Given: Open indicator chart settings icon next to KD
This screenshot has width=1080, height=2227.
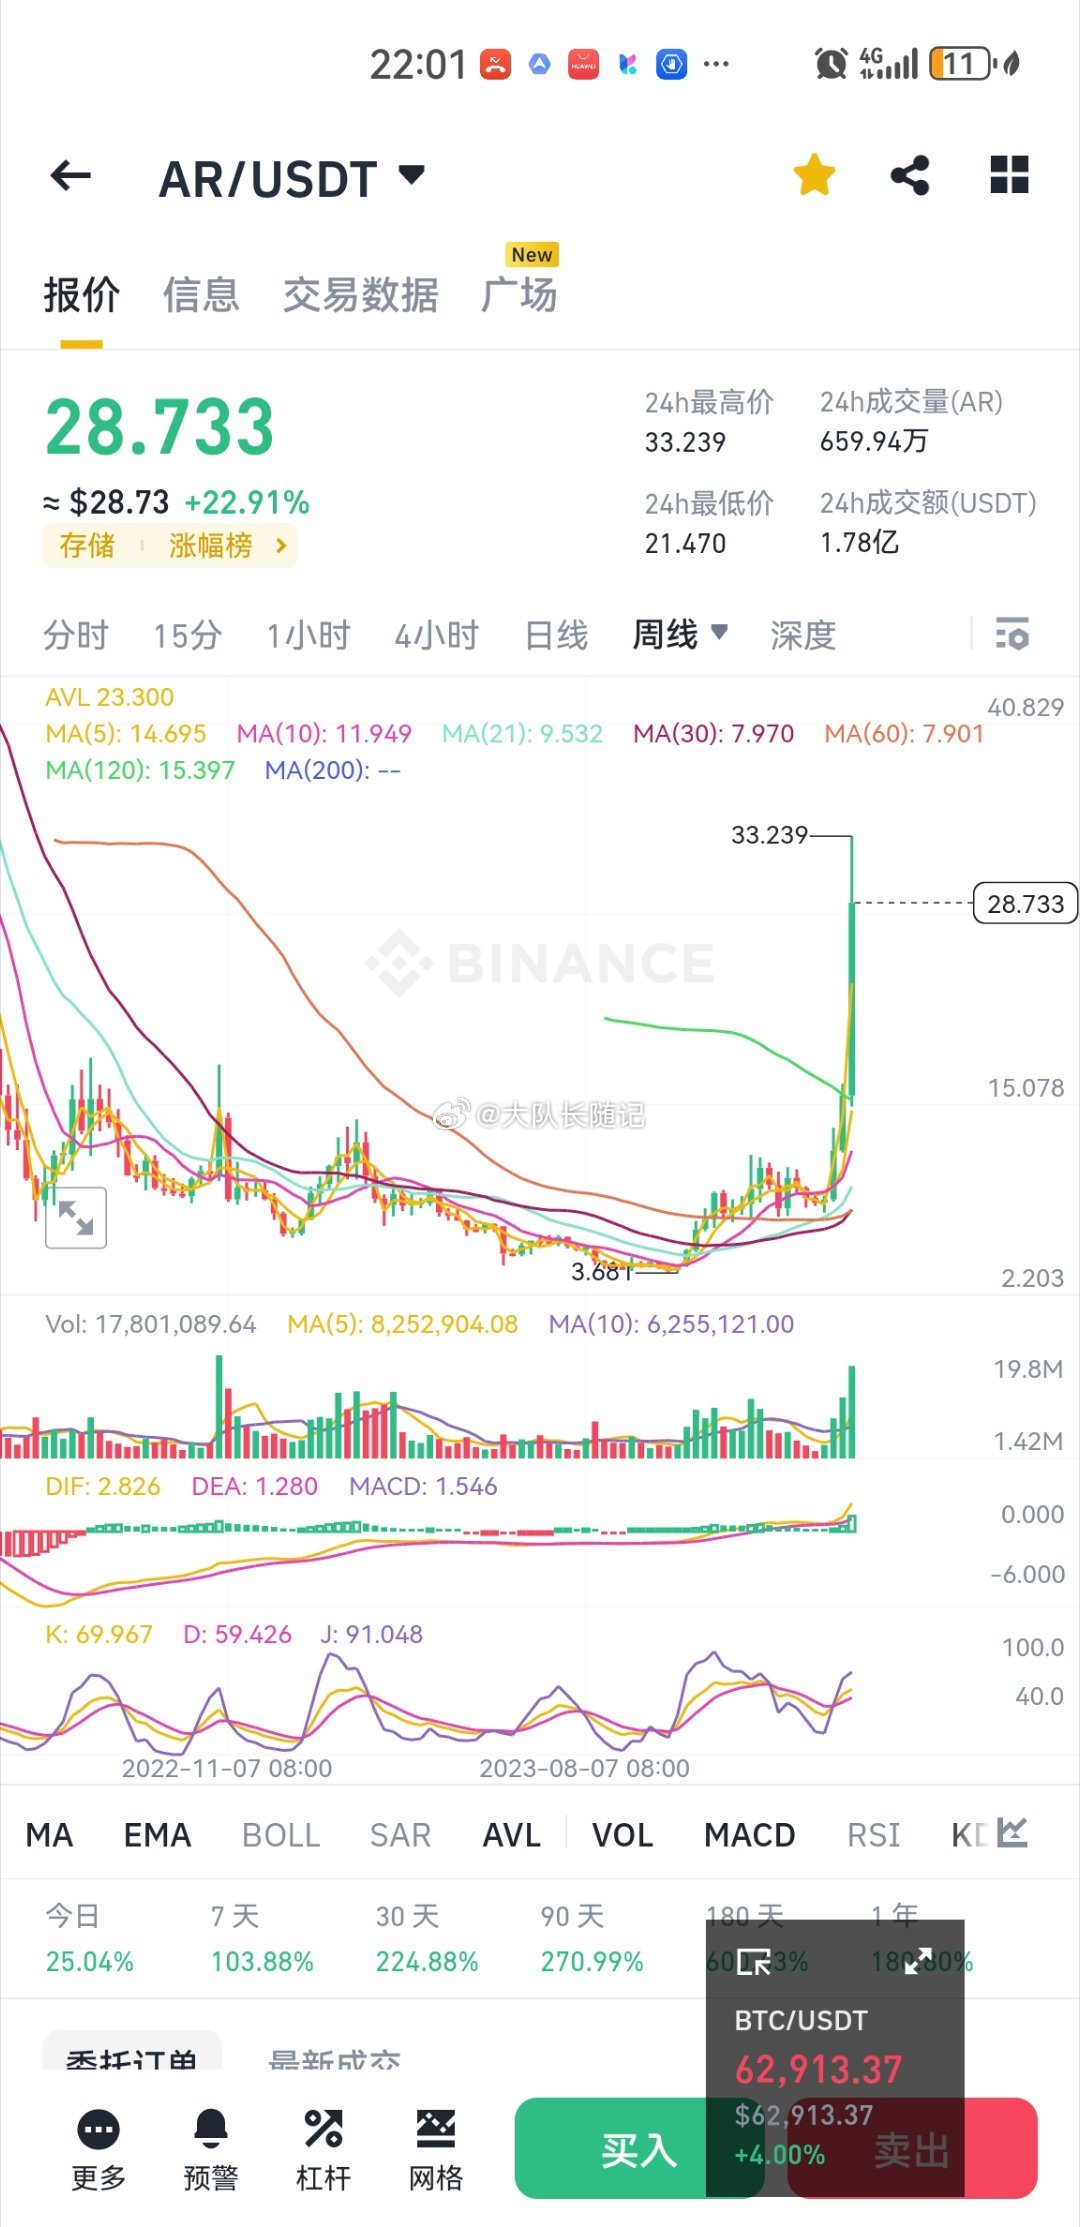Looking at the screenshot, I should tap(1012, 1833).
